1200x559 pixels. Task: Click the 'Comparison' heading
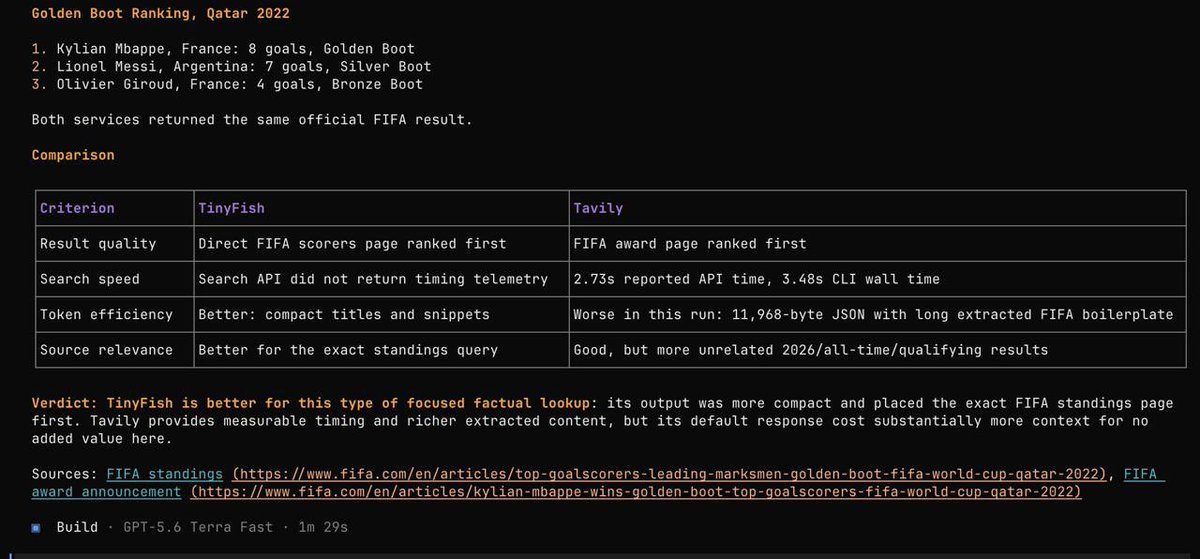point(73,155)
